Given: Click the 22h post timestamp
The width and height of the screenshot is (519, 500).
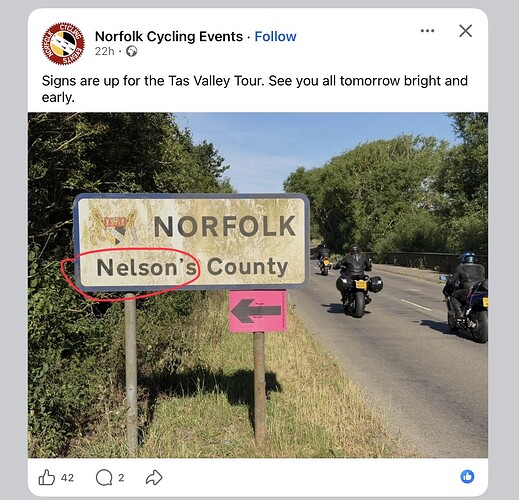Looking at the screenshot, I should click(x=104, y=51).
